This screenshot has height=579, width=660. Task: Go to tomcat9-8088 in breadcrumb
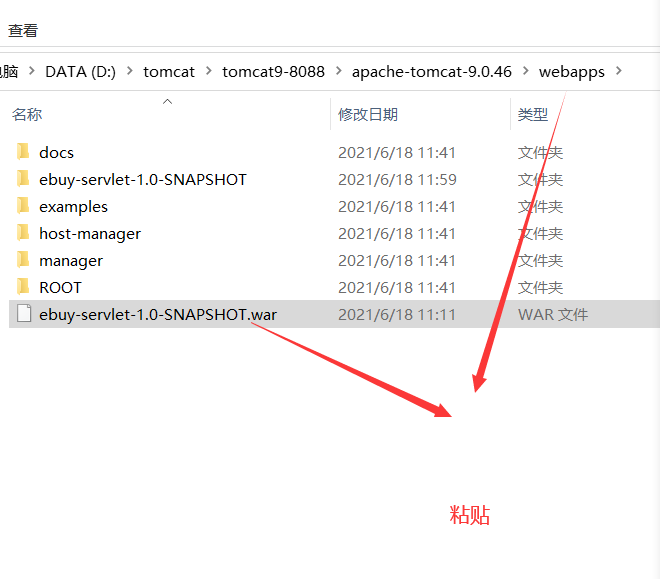[274, 72]
